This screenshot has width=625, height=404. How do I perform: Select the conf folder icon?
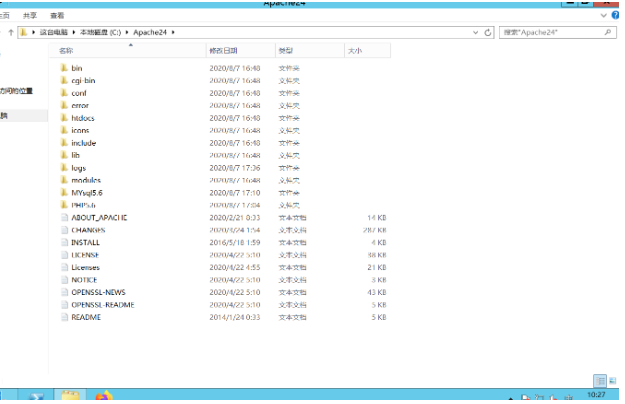pos(64,93)
